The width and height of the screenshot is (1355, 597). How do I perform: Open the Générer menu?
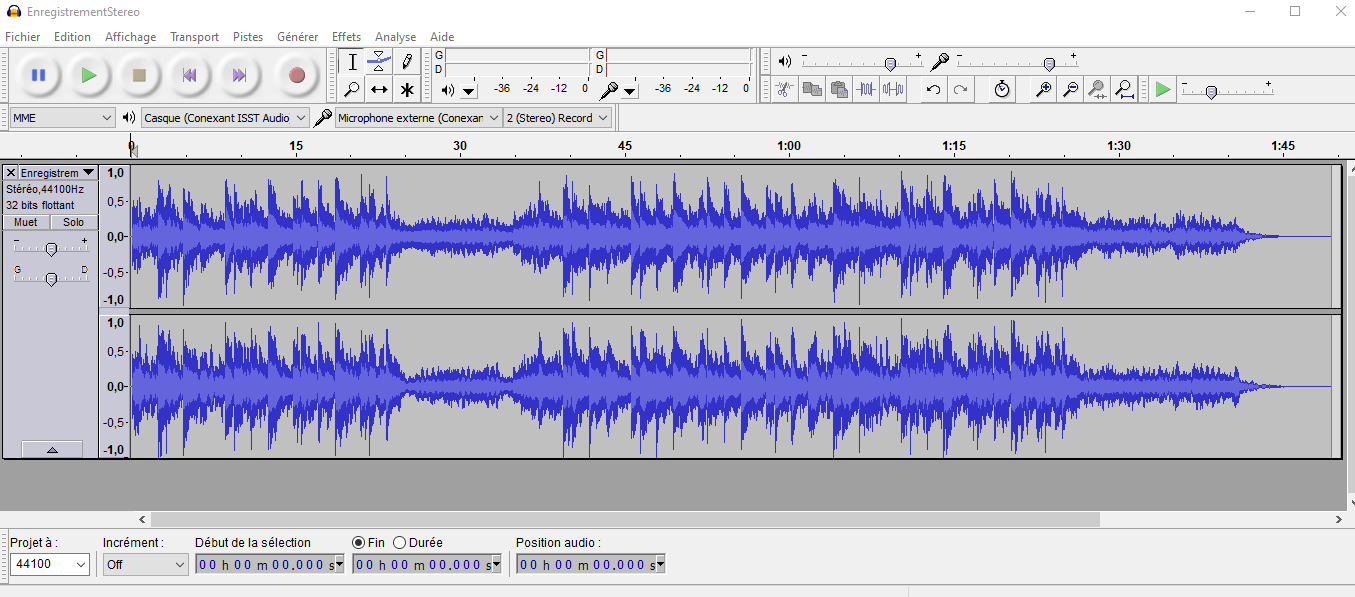coord(298,37)
